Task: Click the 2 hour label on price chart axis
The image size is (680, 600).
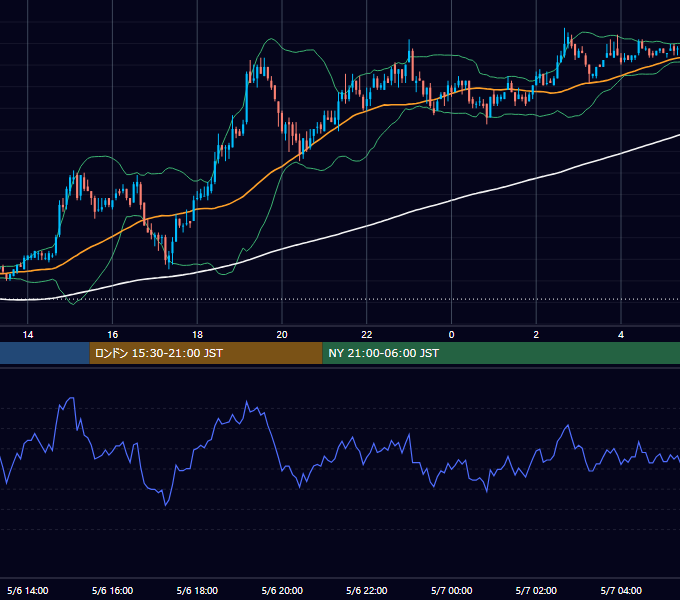Action: (536, 335)
